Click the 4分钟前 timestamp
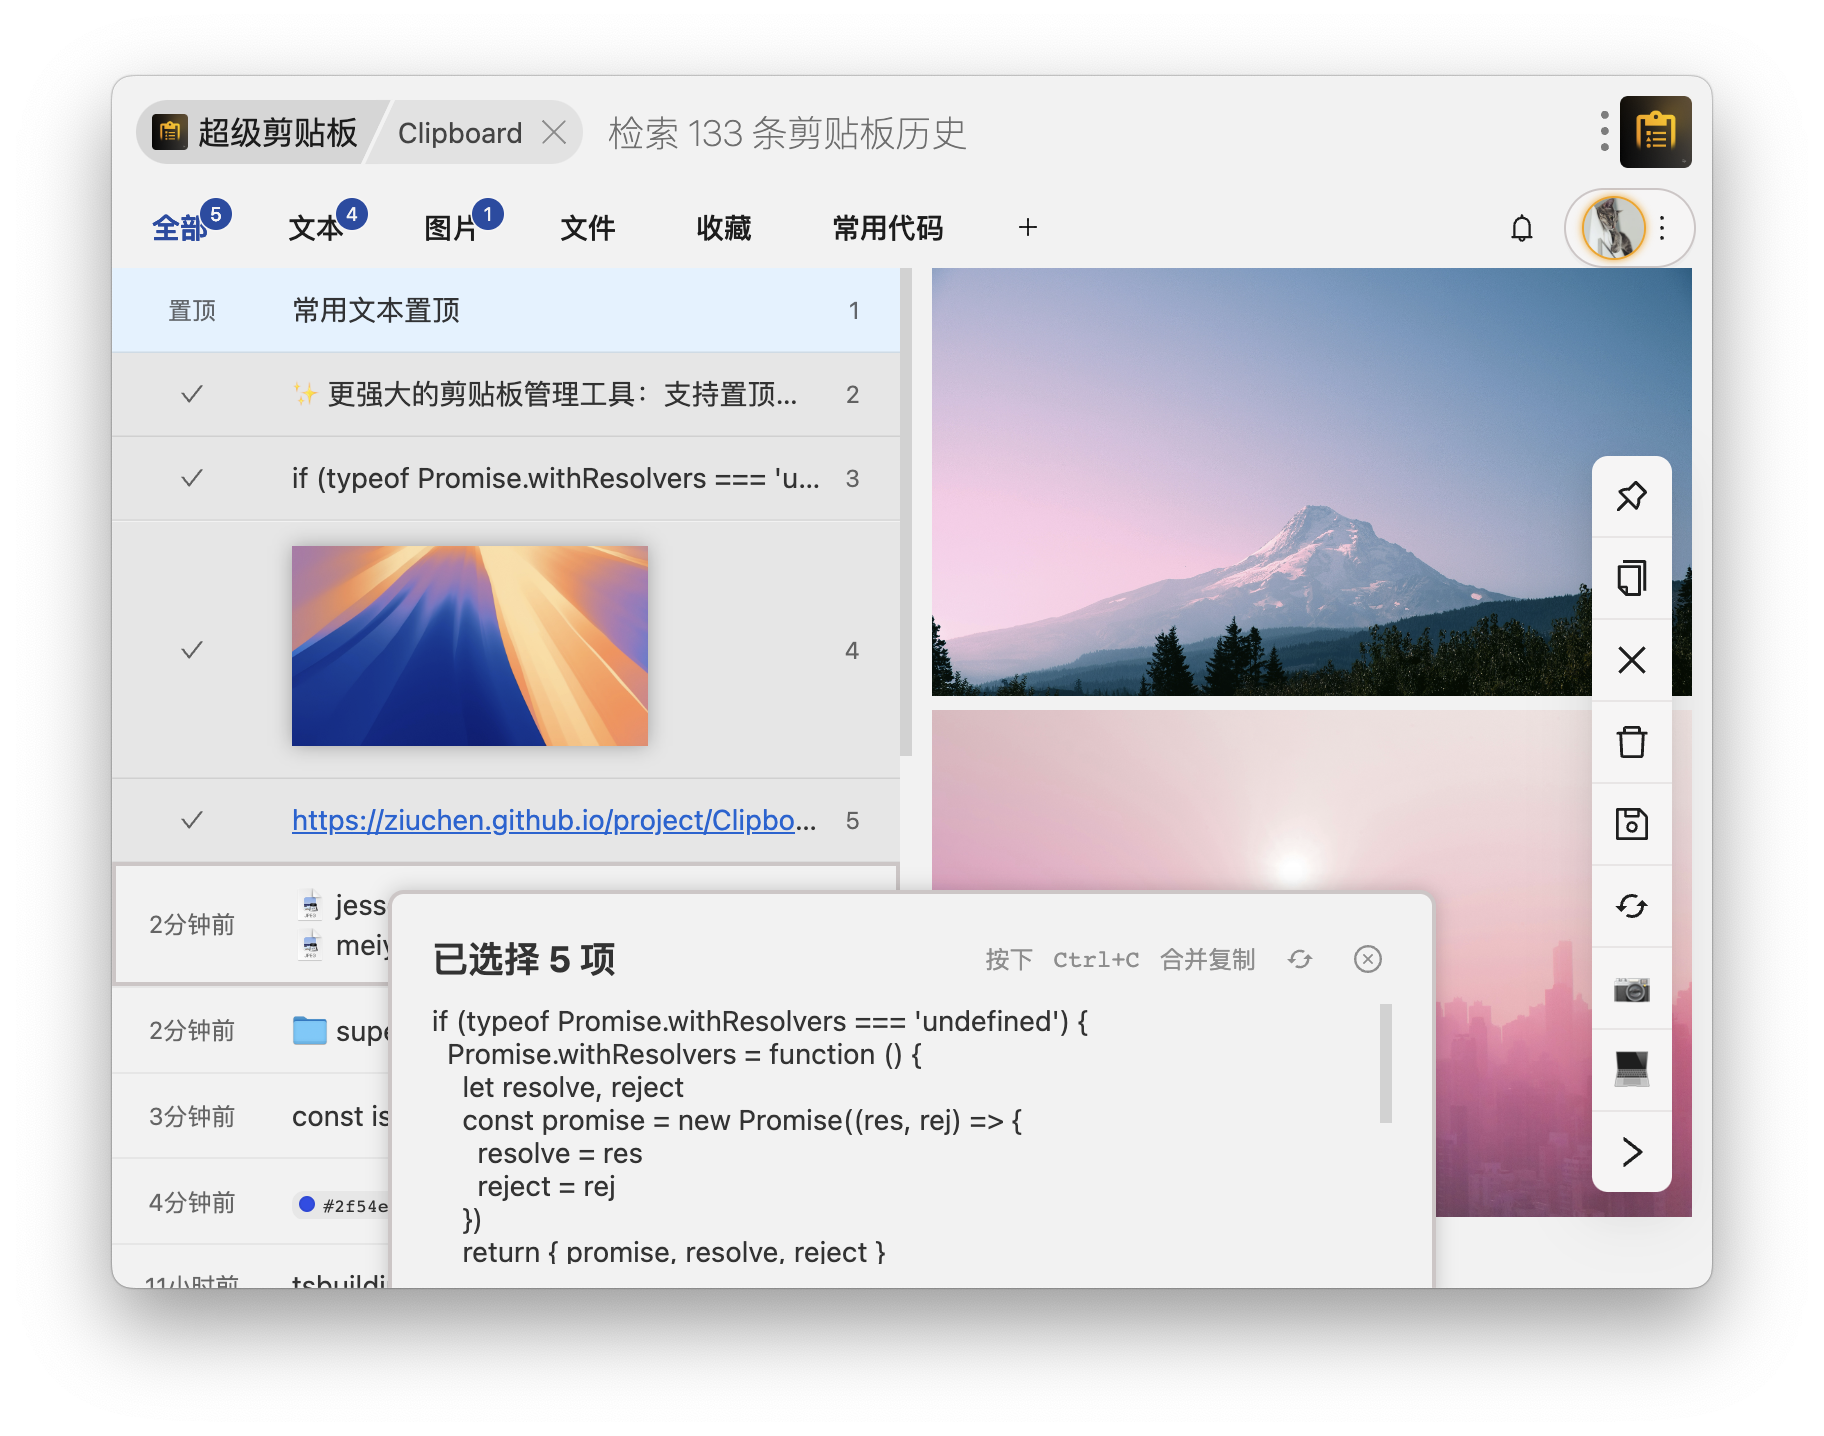The image size is (1824, 1436). pyautogui.click(x=192, y=1202)
